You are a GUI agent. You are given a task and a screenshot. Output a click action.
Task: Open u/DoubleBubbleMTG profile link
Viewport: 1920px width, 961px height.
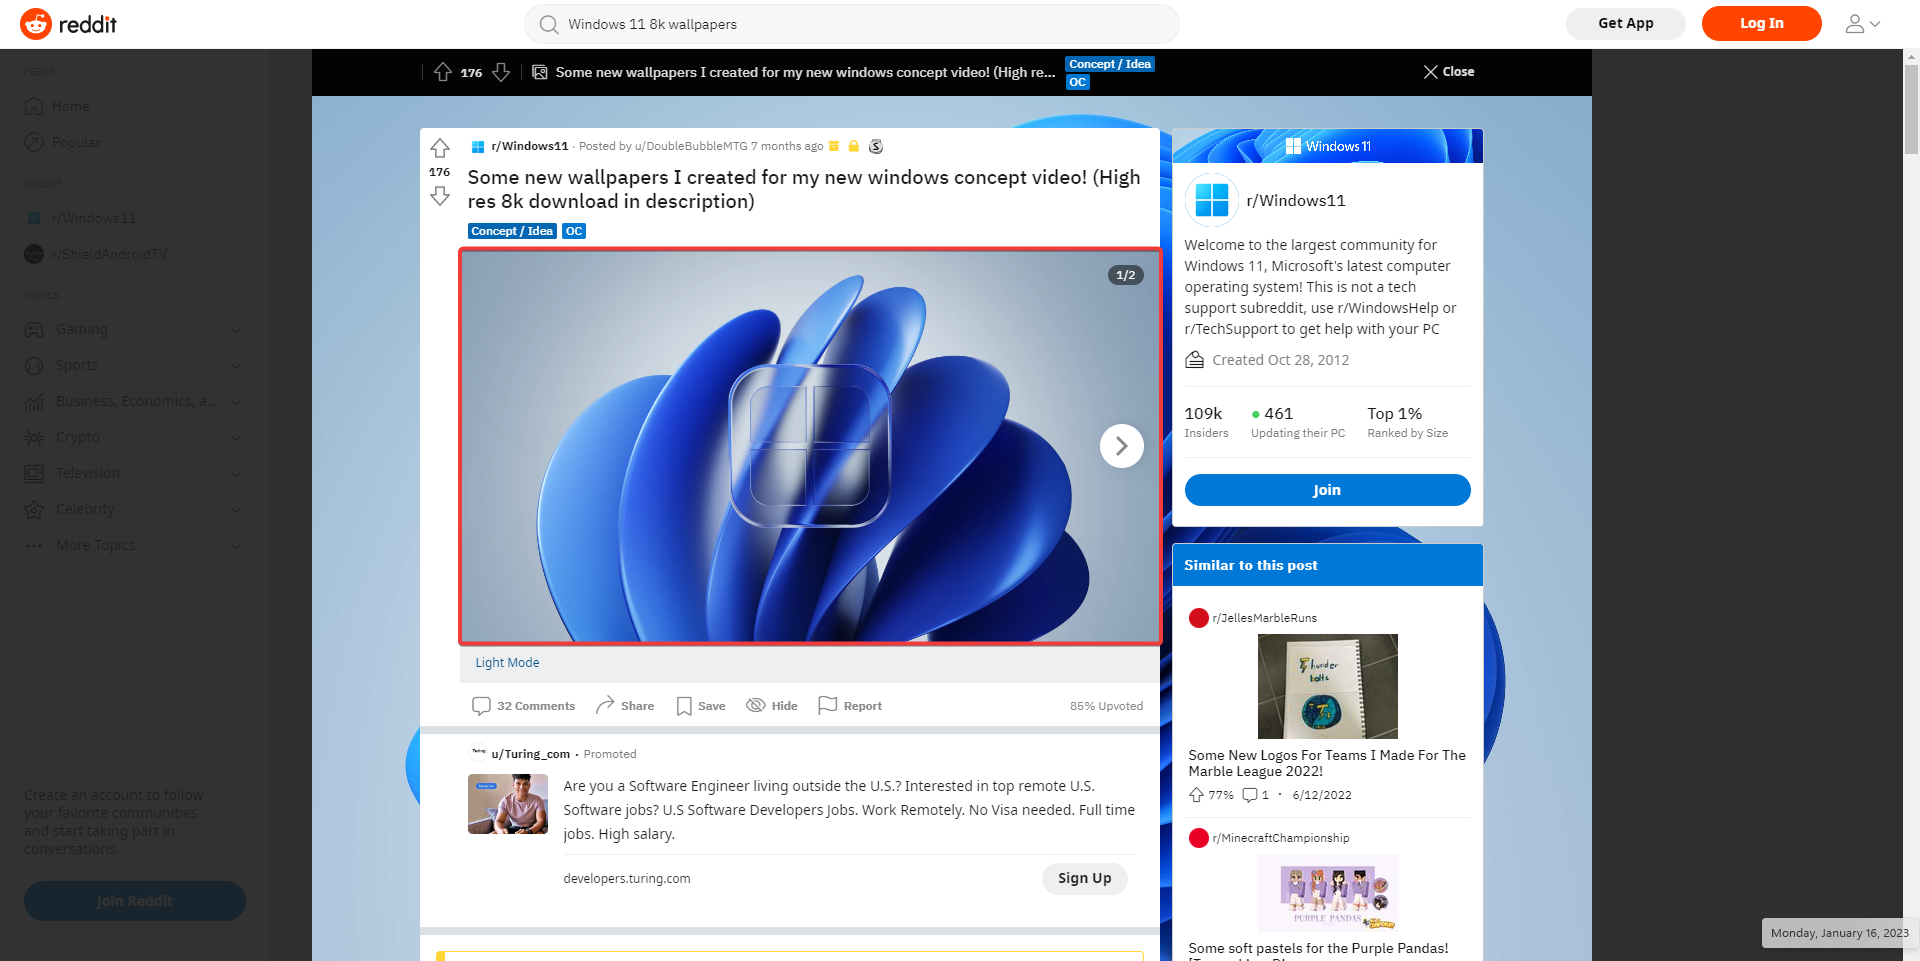point(691,146)
